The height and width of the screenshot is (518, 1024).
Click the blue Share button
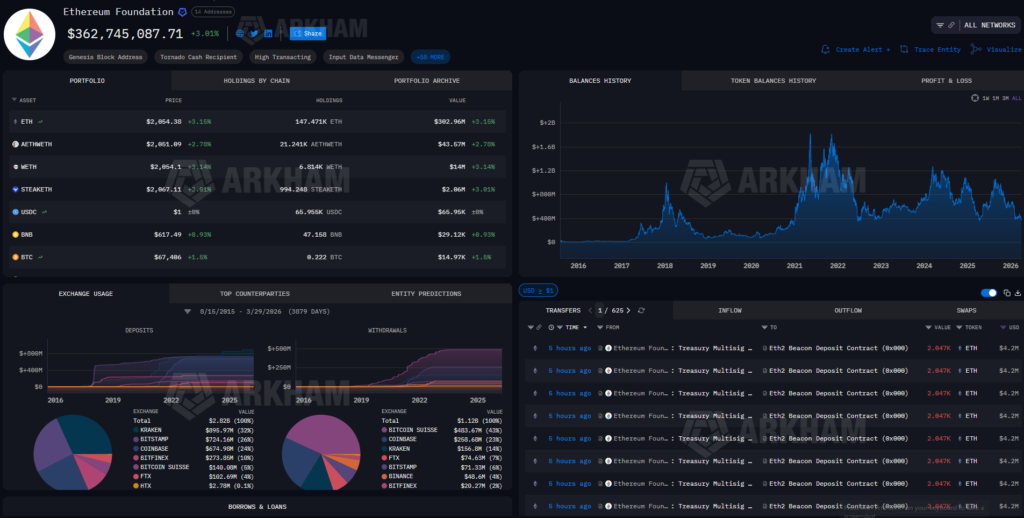point(308,33)
